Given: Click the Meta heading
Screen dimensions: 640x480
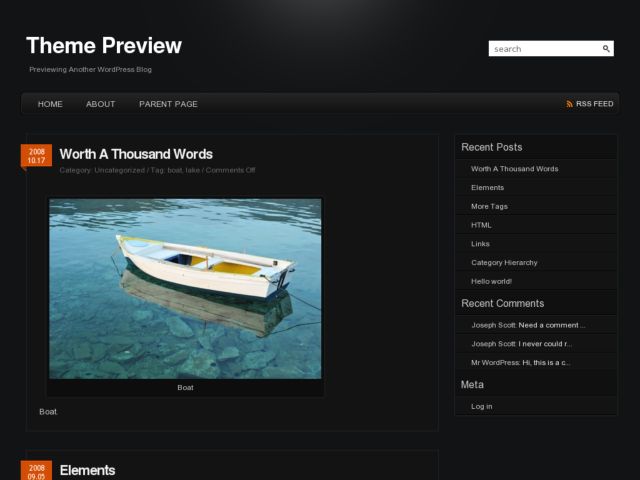Looking at the screenshot, I should (x=472, y=384).
